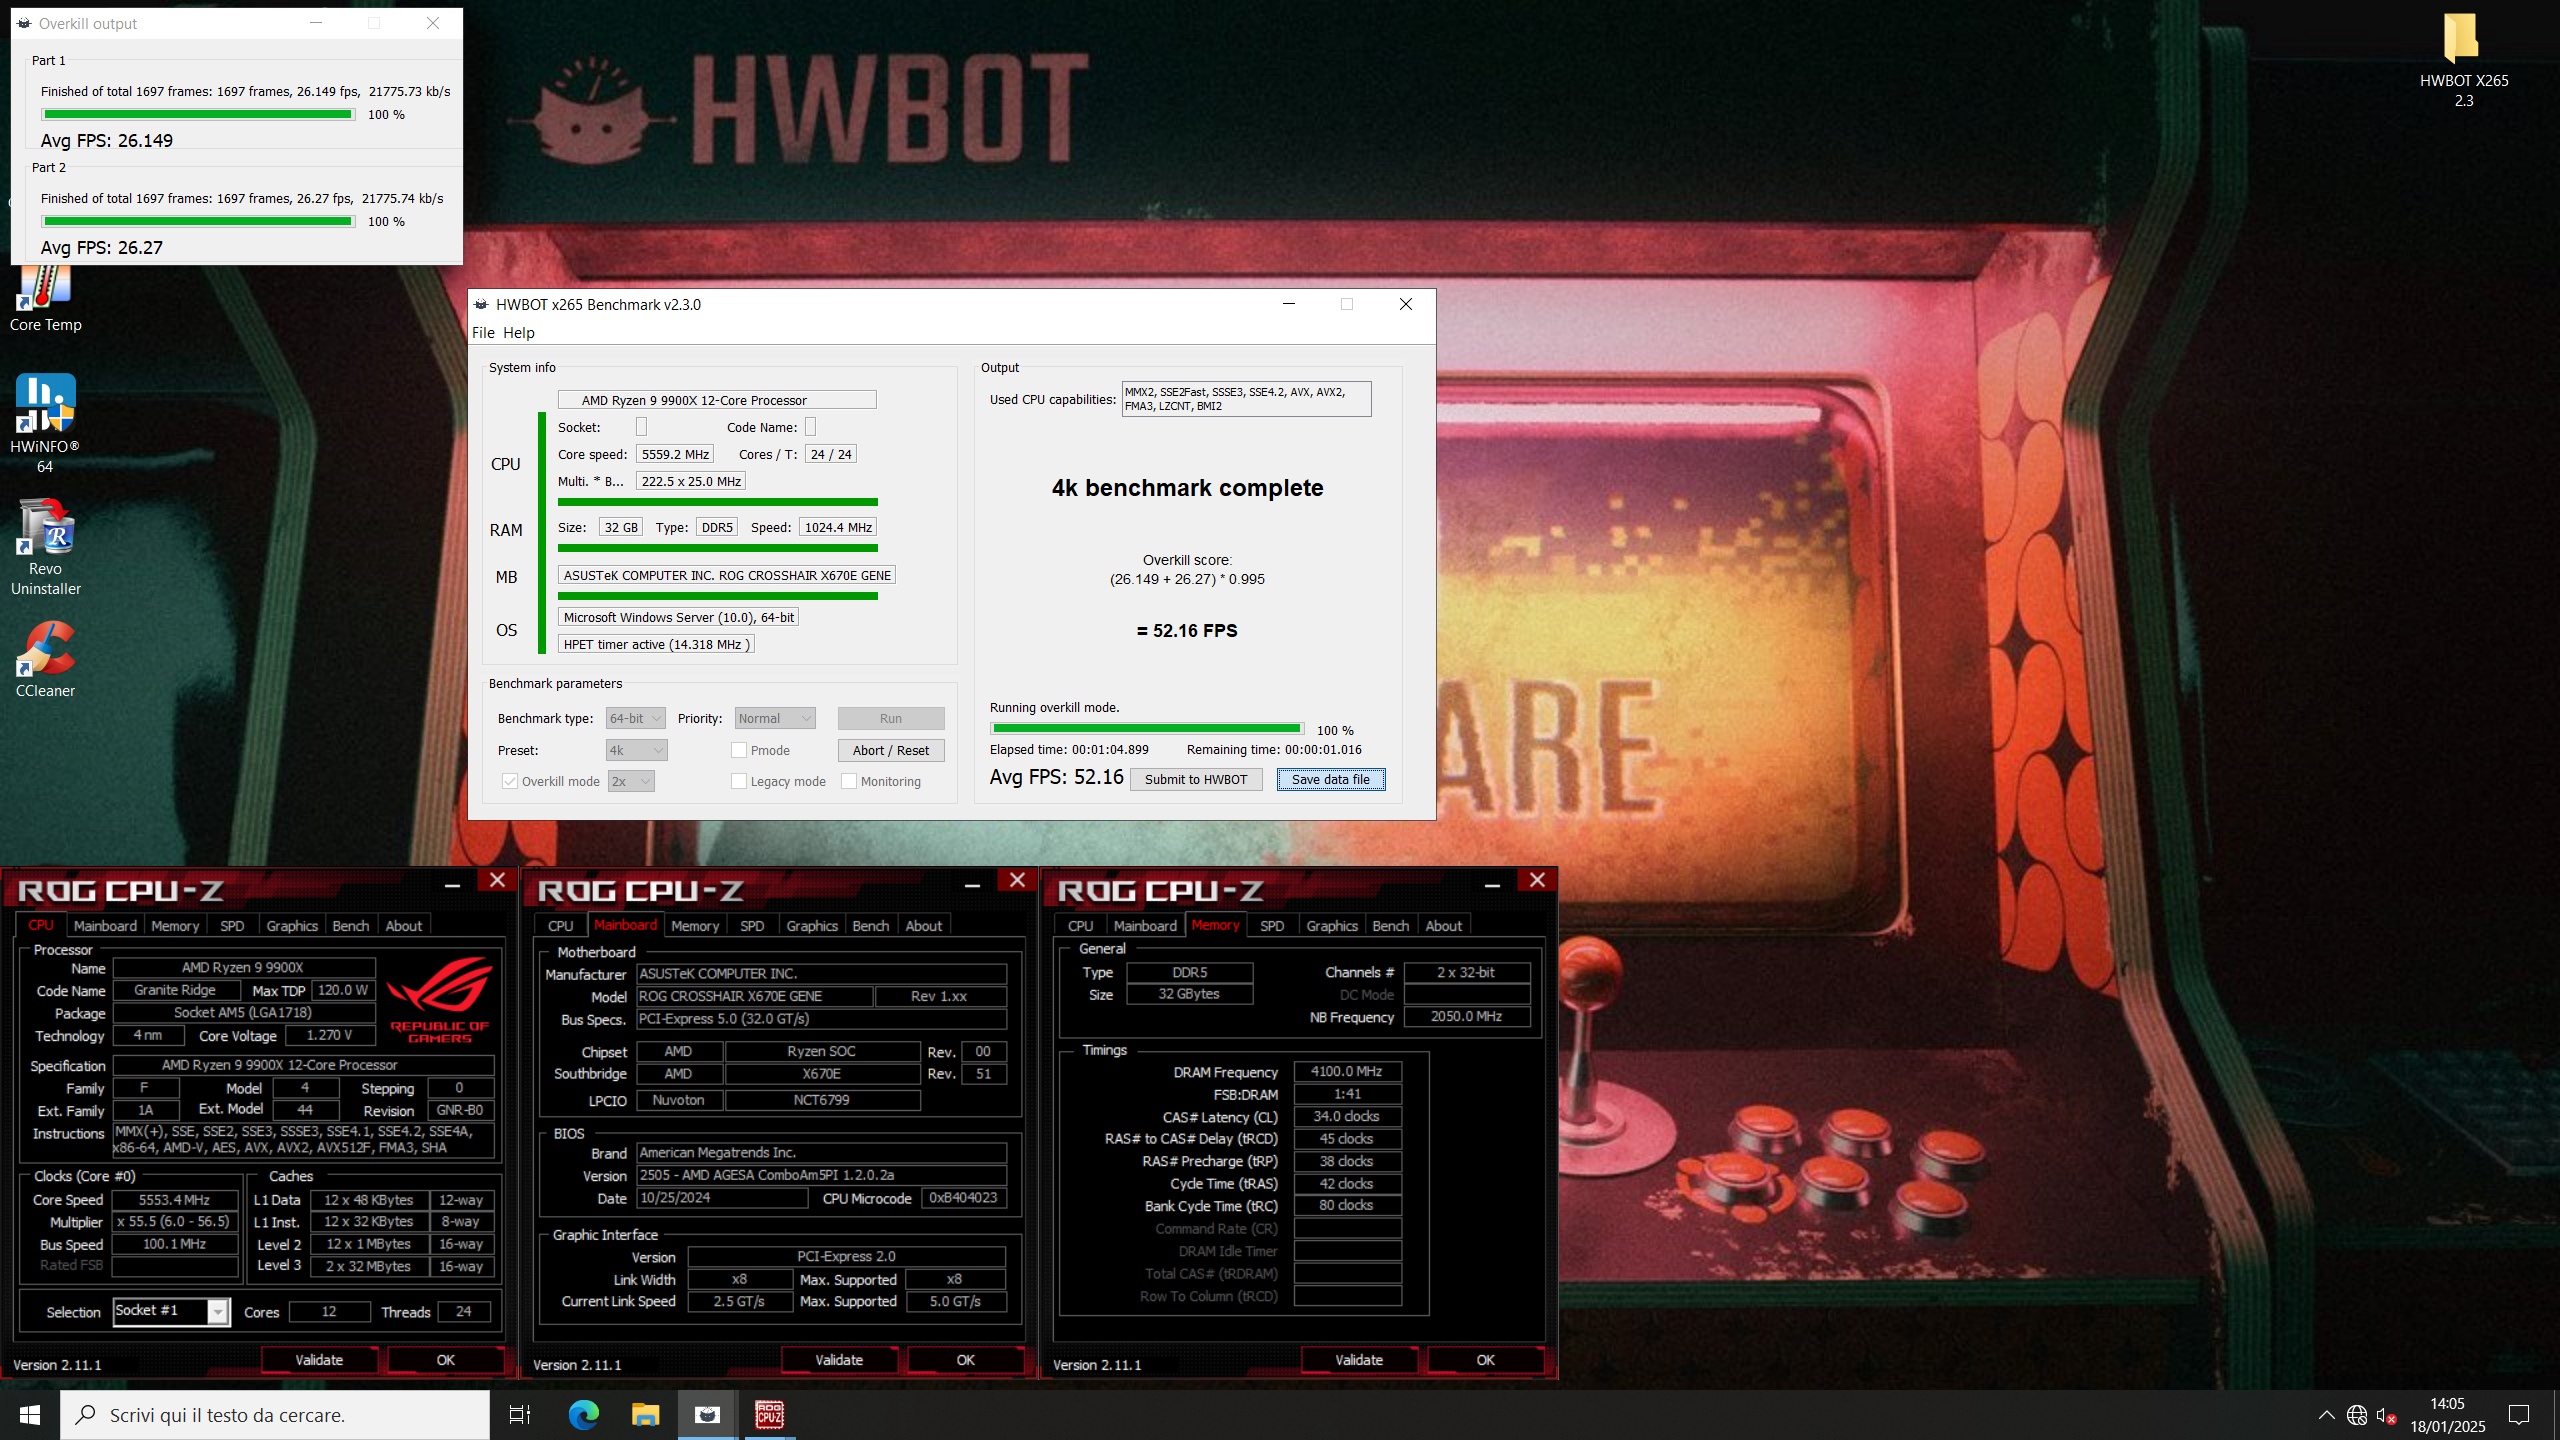Click OK in middle CPU-Z Mainboard window
2560x1440 pixels.
click(965, 1360)
